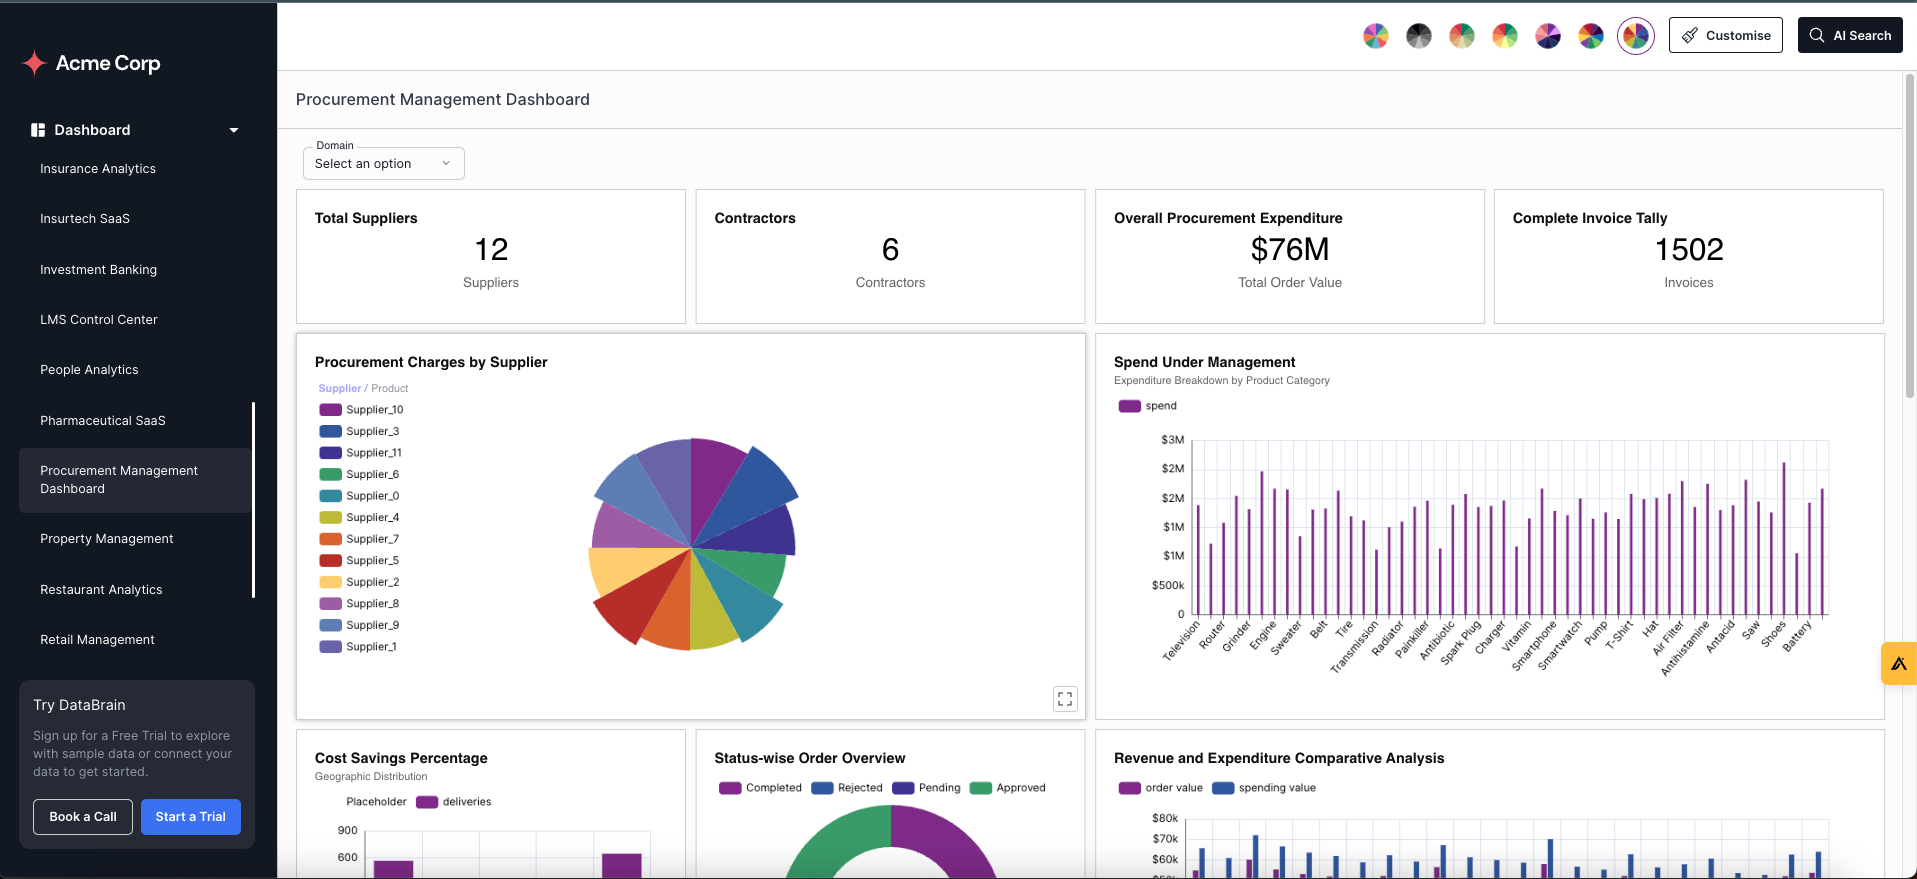Toggle Approved legend in Order Overview
This screenshot has width=1917, height=879.
click(x=1008, y=788)
